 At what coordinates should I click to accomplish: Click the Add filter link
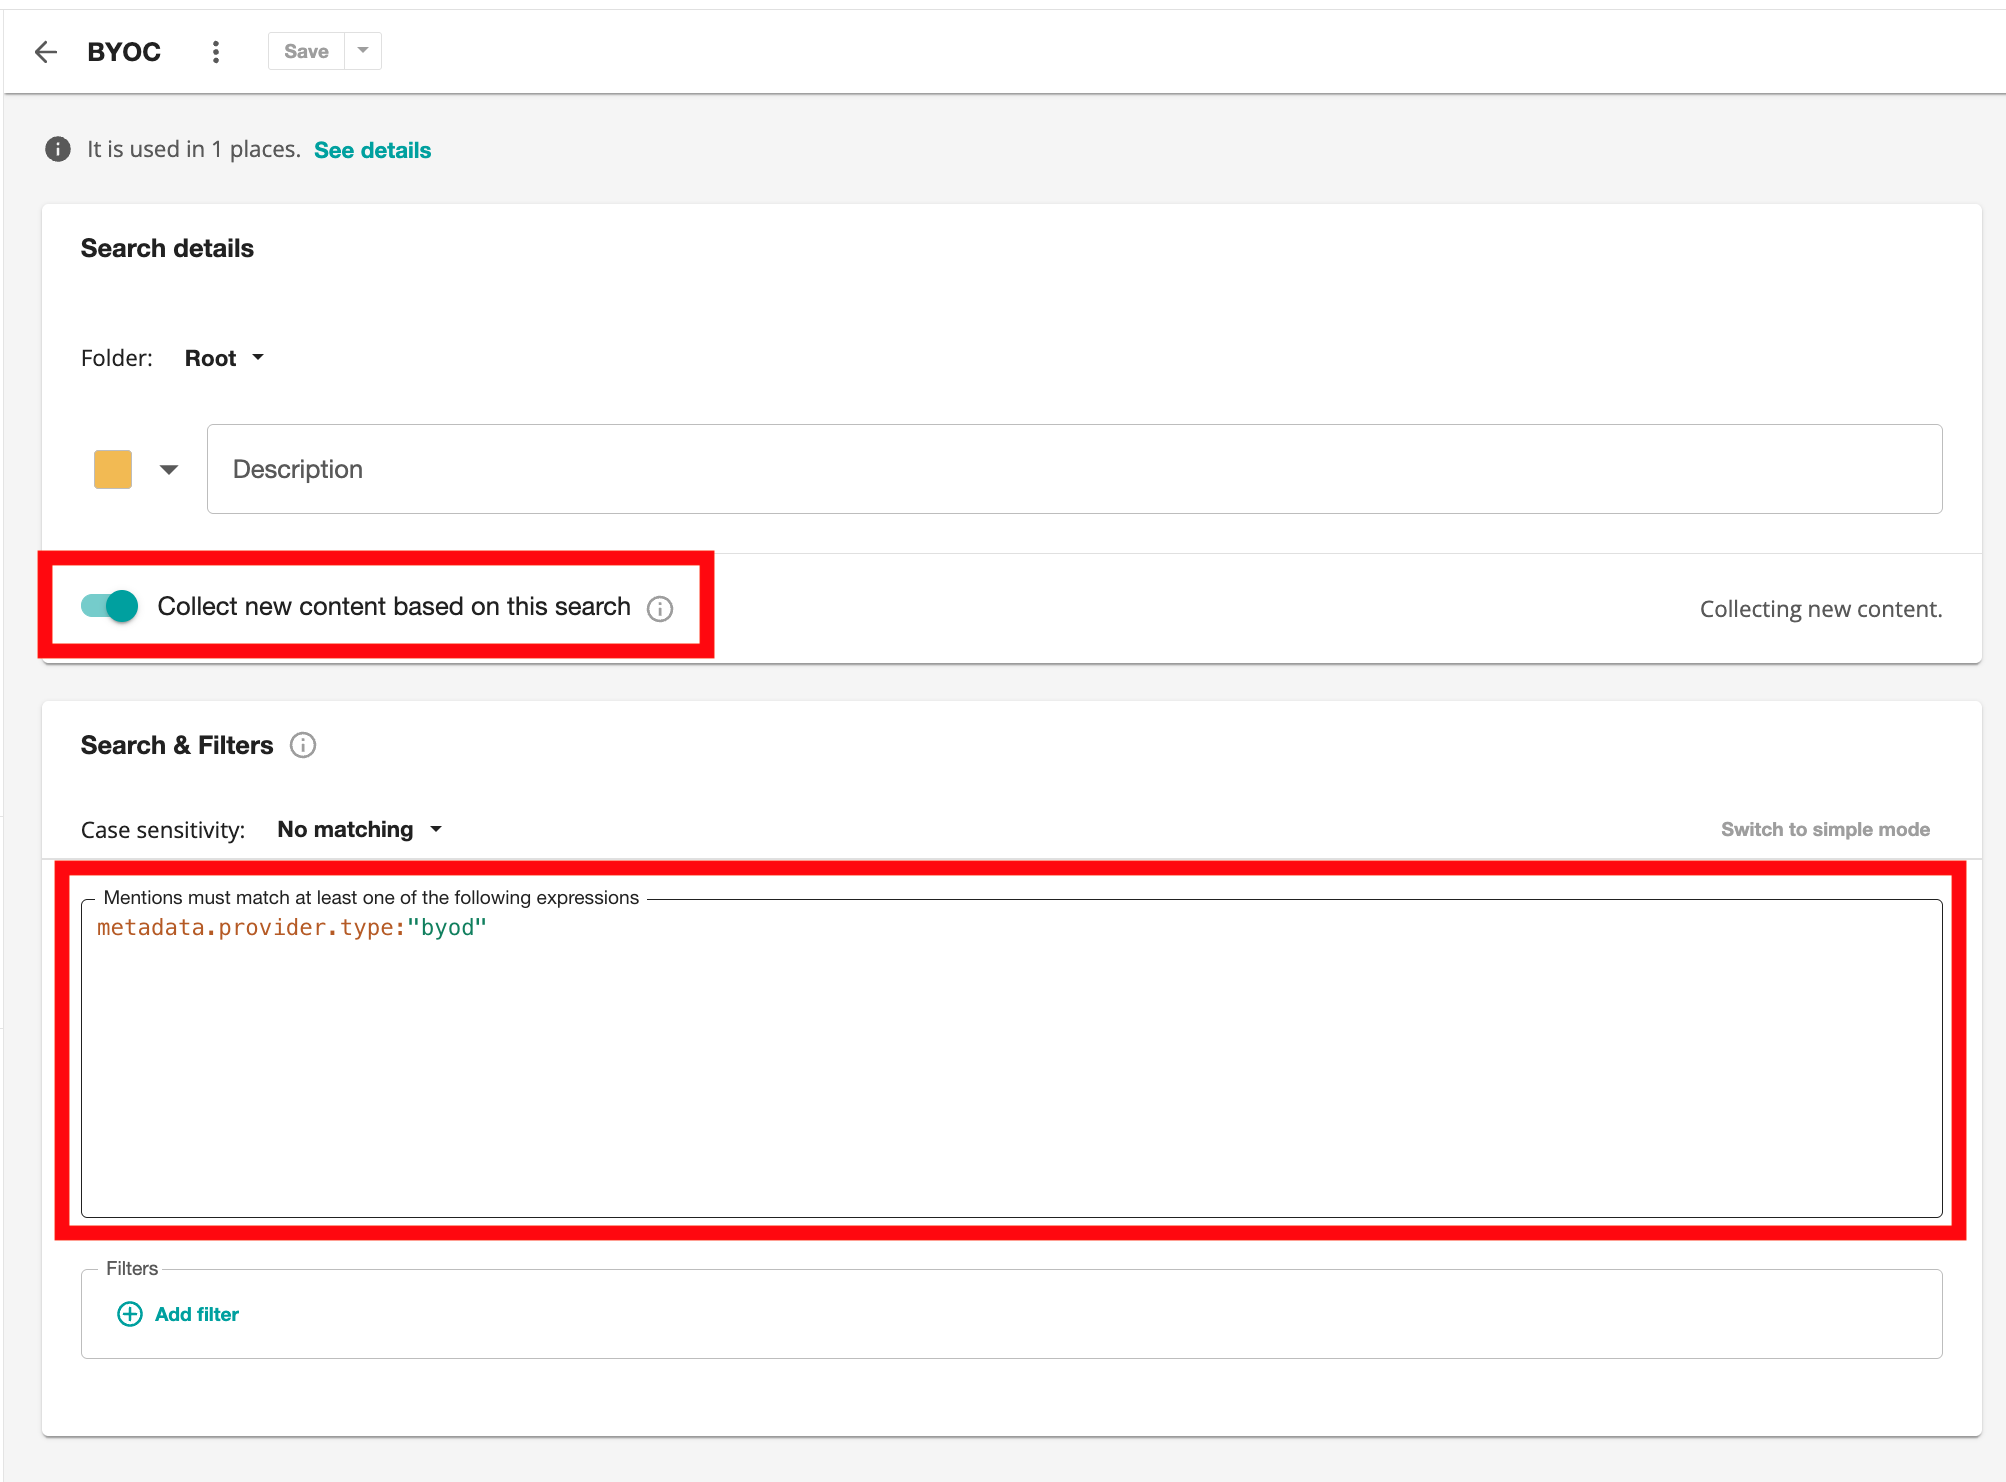[x=197, y=1314]
